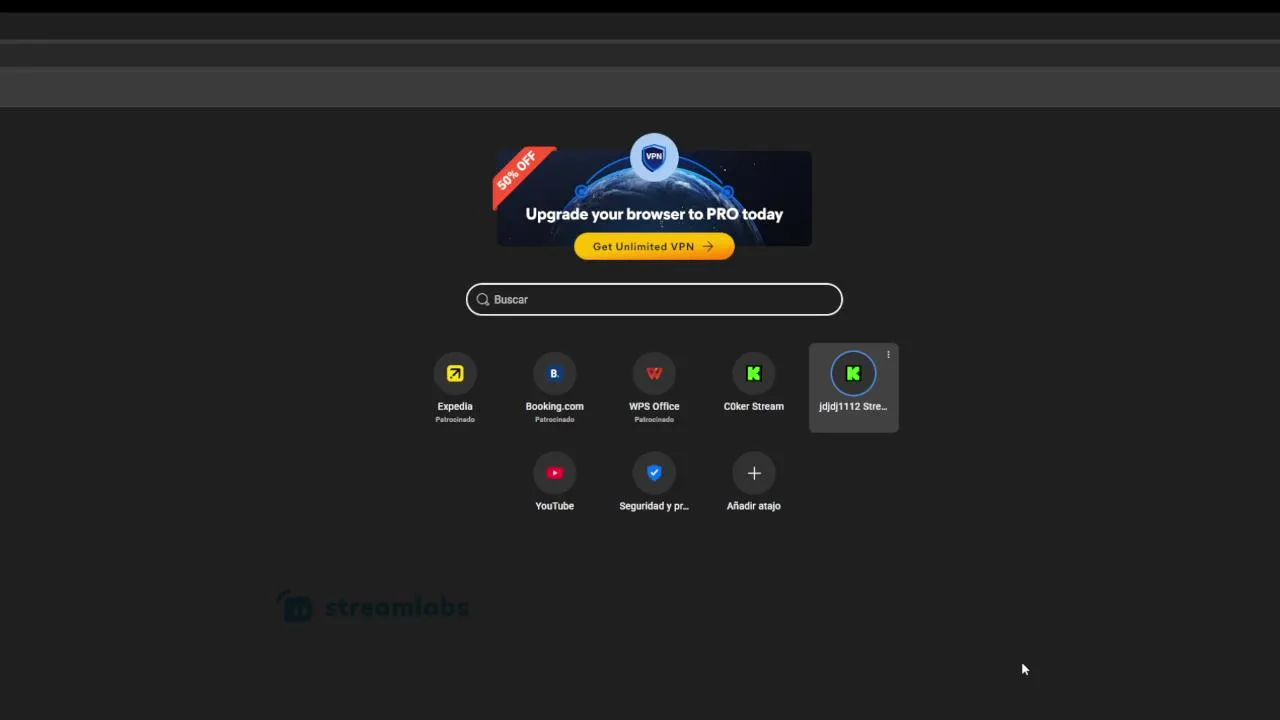The width and height of the screenshot is (1280, 720).
Task: Click the VPN shield badge on the banner
Action: (654, 157)
